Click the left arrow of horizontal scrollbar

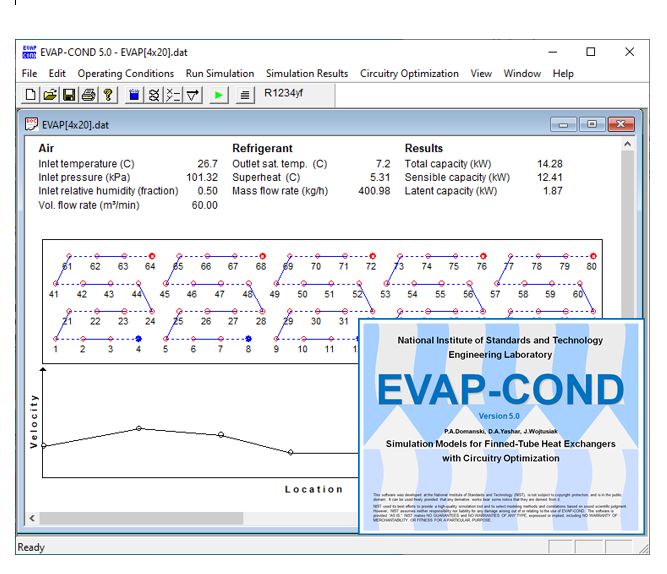tap(31, 518)
